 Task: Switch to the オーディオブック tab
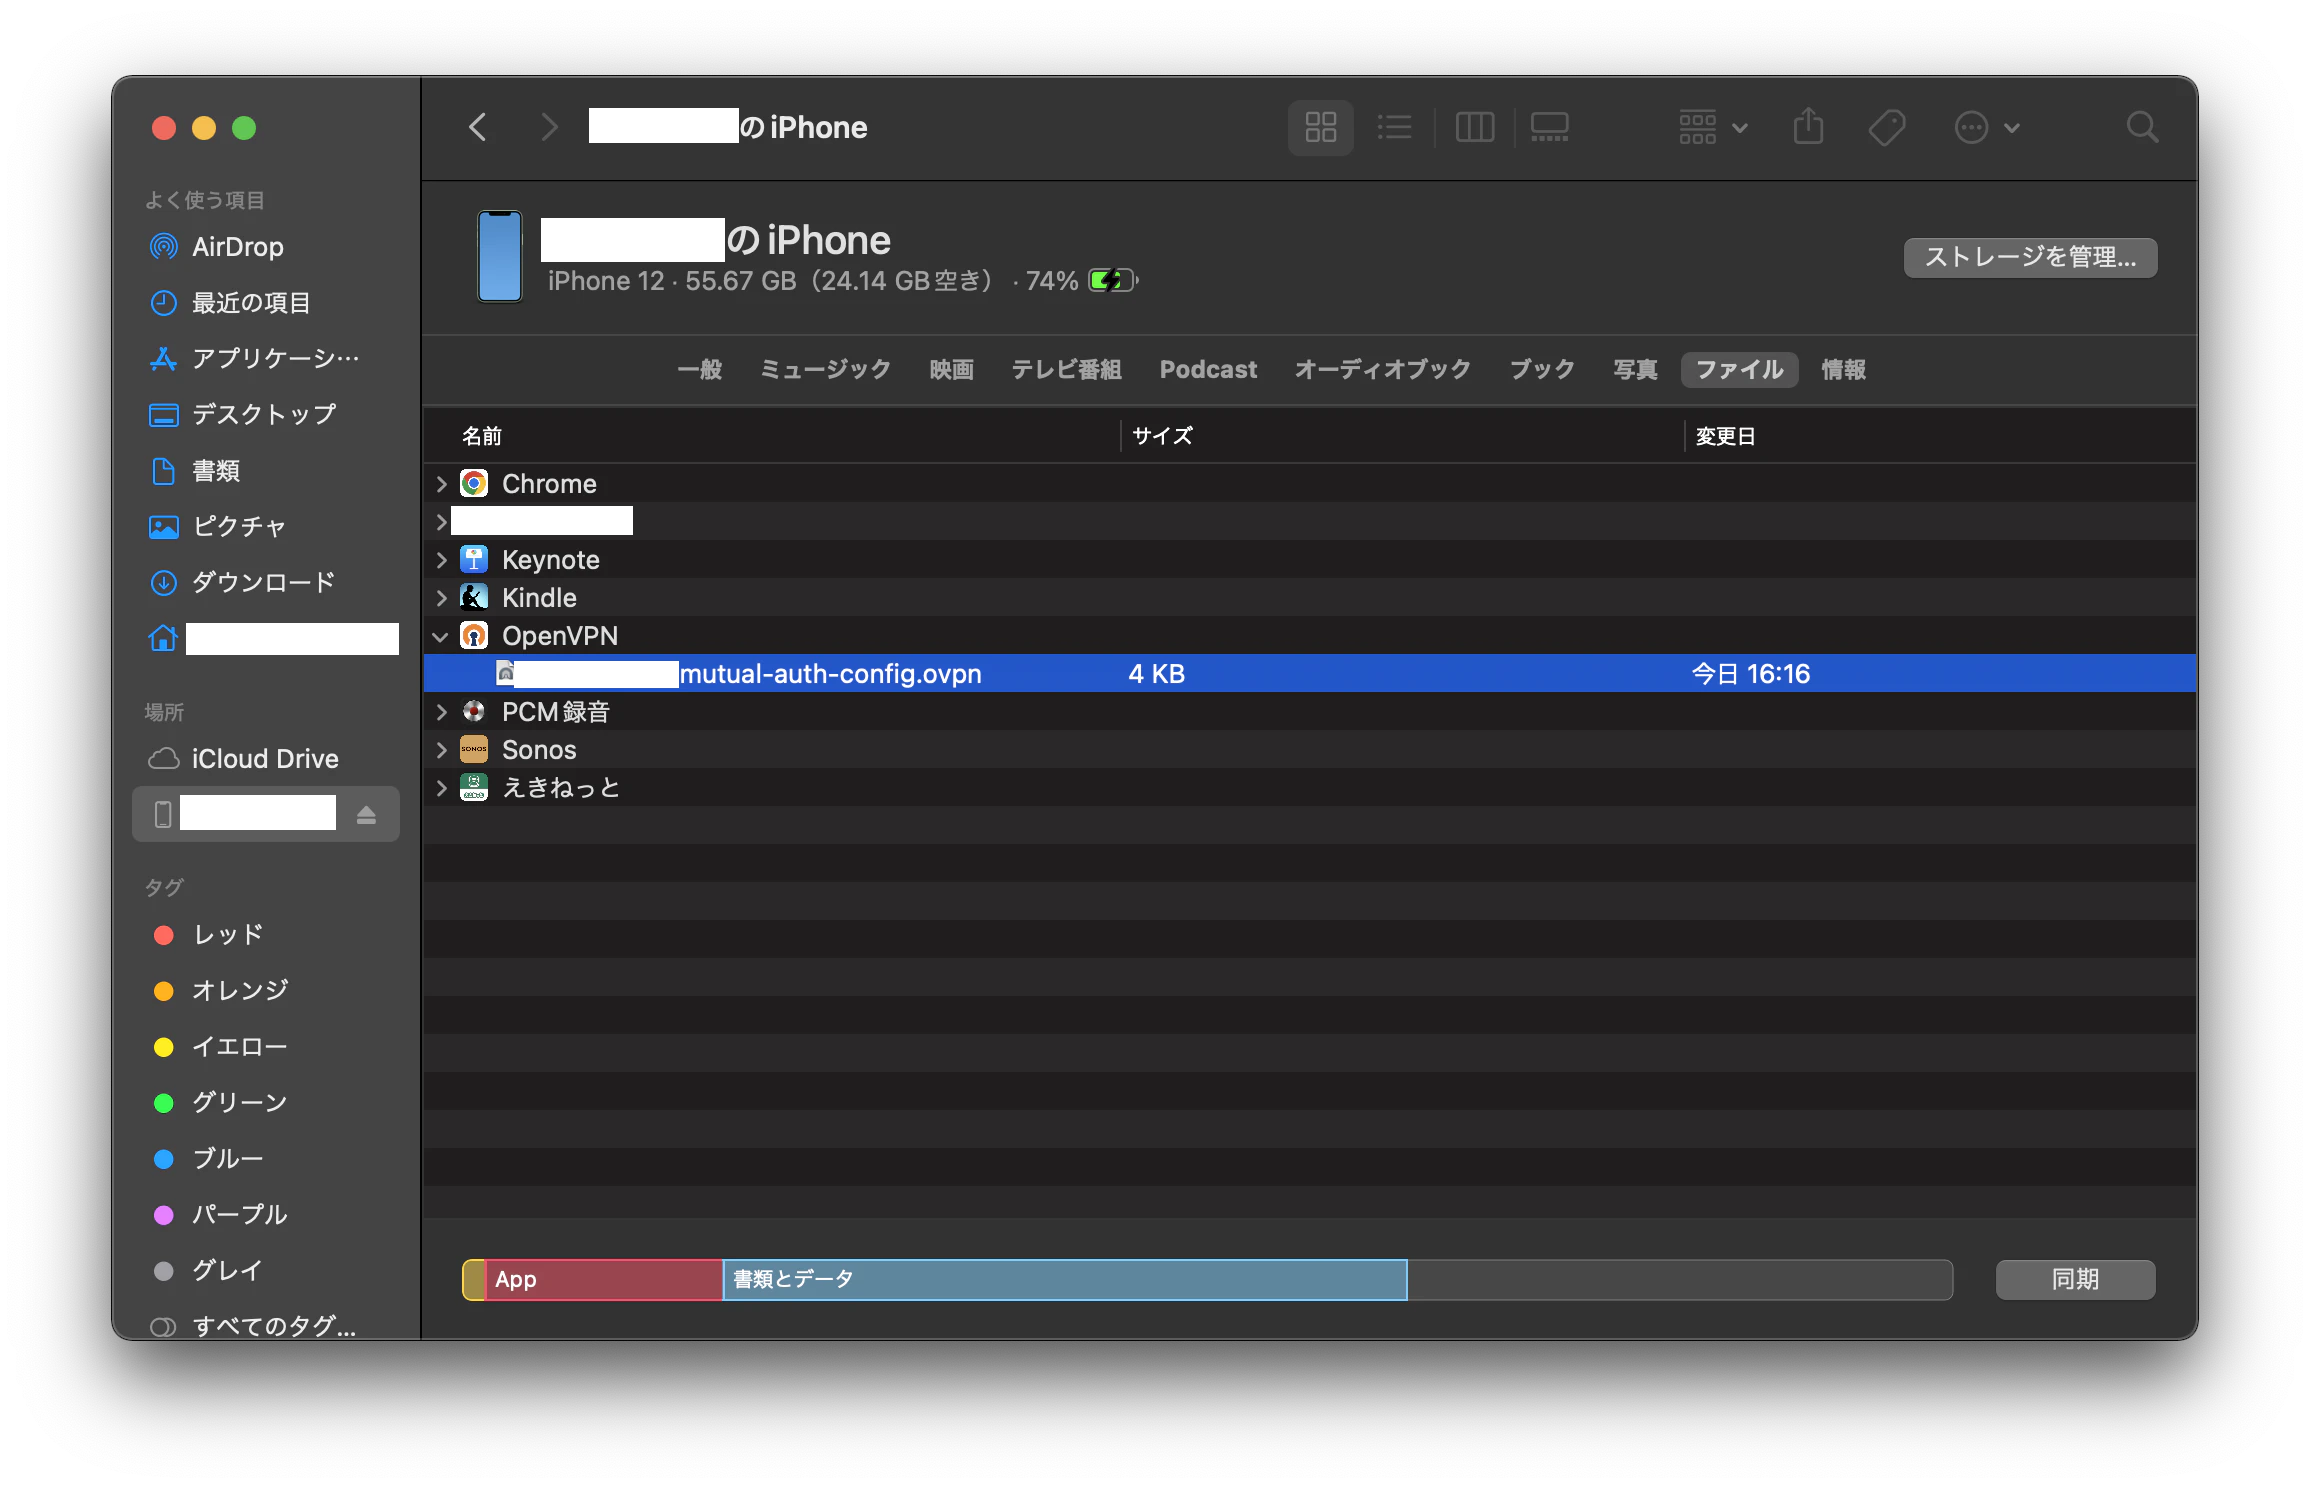(1383, 370)
